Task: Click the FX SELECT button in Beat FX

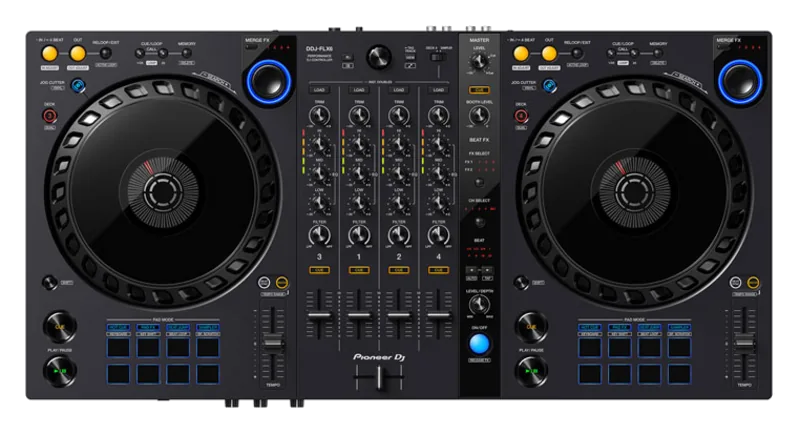Action: point(479,182)
